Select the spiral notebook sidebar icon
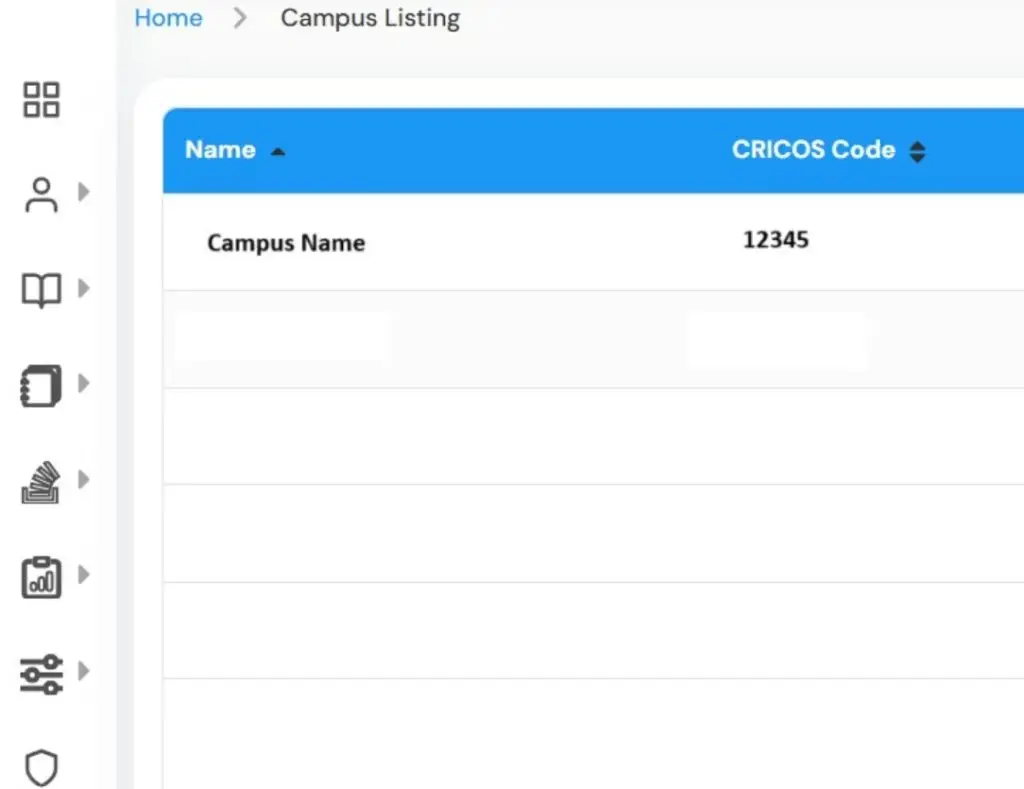This screenshot has height=789, width=1024. [x=41, y=386]
